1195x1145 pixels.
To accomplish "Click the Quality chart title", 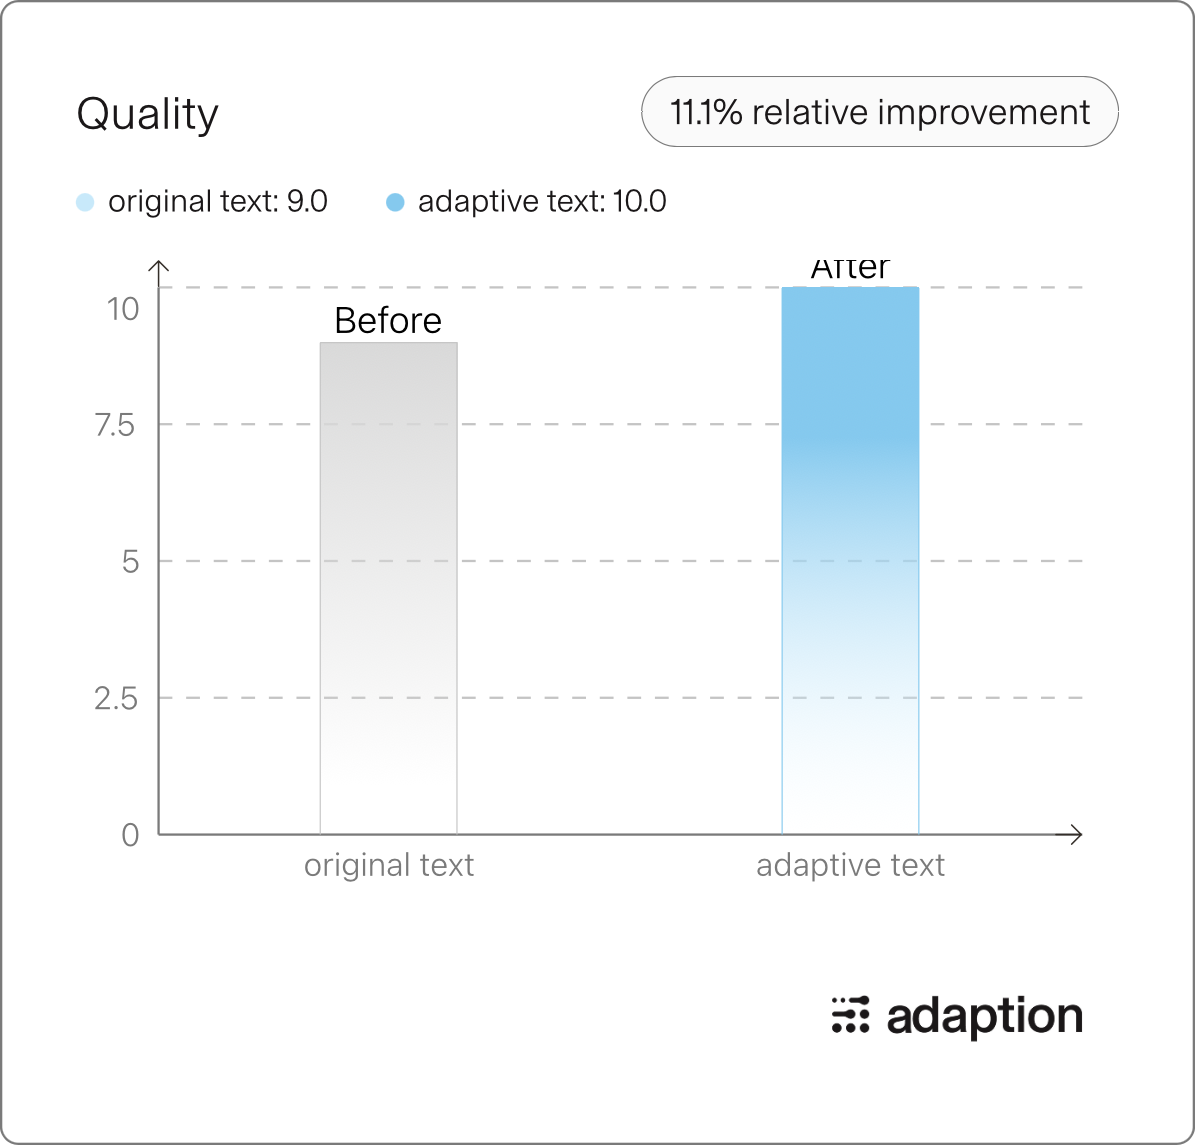I will pyautogui.click(x=148, y=115).
